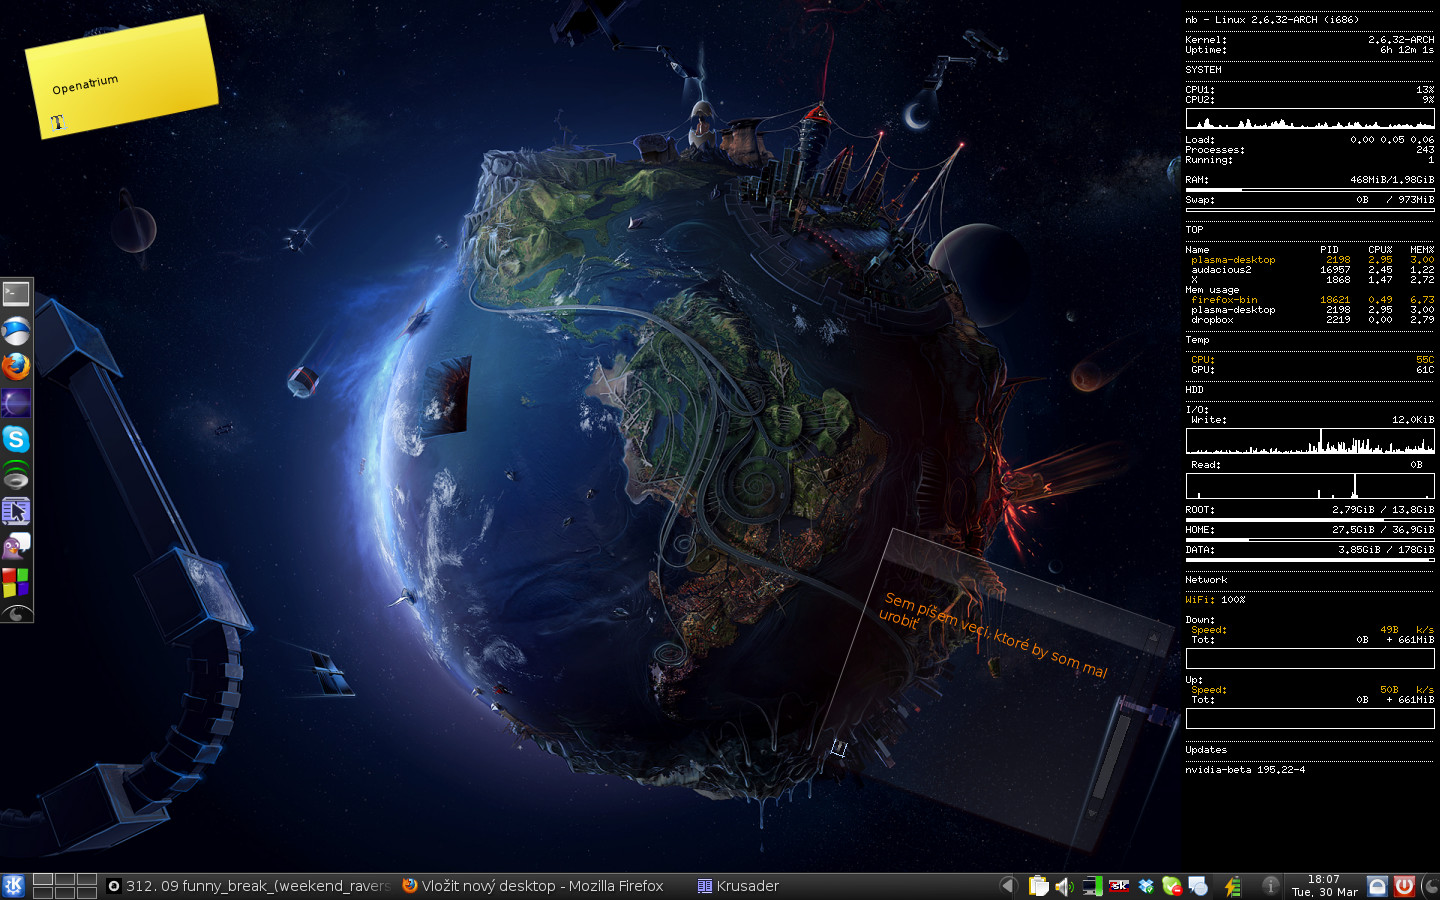Viewport: 1440px width, 900px height.
Task: Open Skype from the left dock
Action: pos(16,439)
